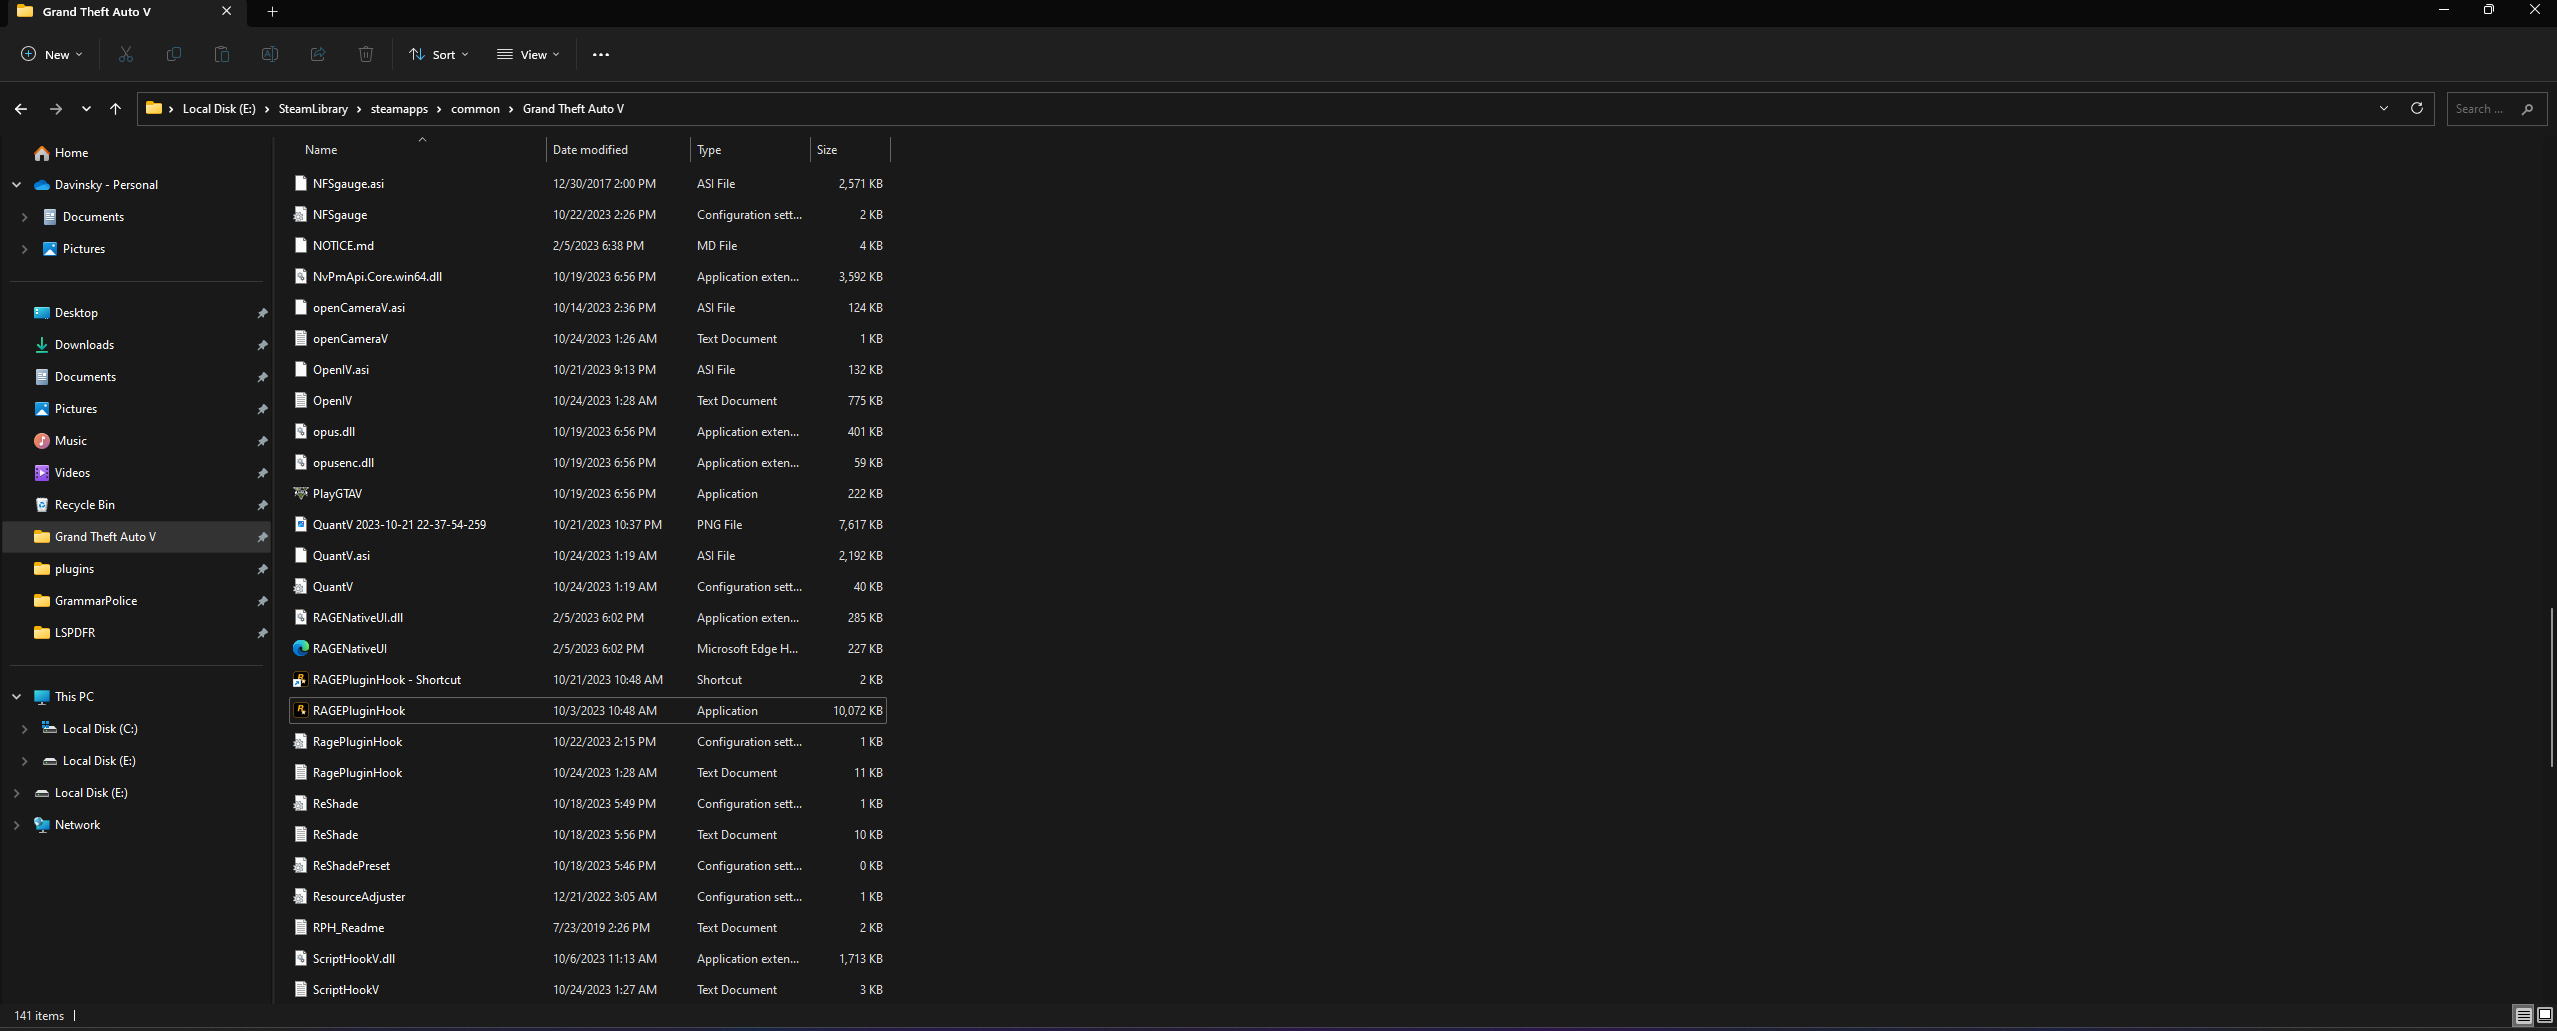This screenshot has width=2557, height=1031.
Task: Sort files by the Type column
Action: (750, 150)
